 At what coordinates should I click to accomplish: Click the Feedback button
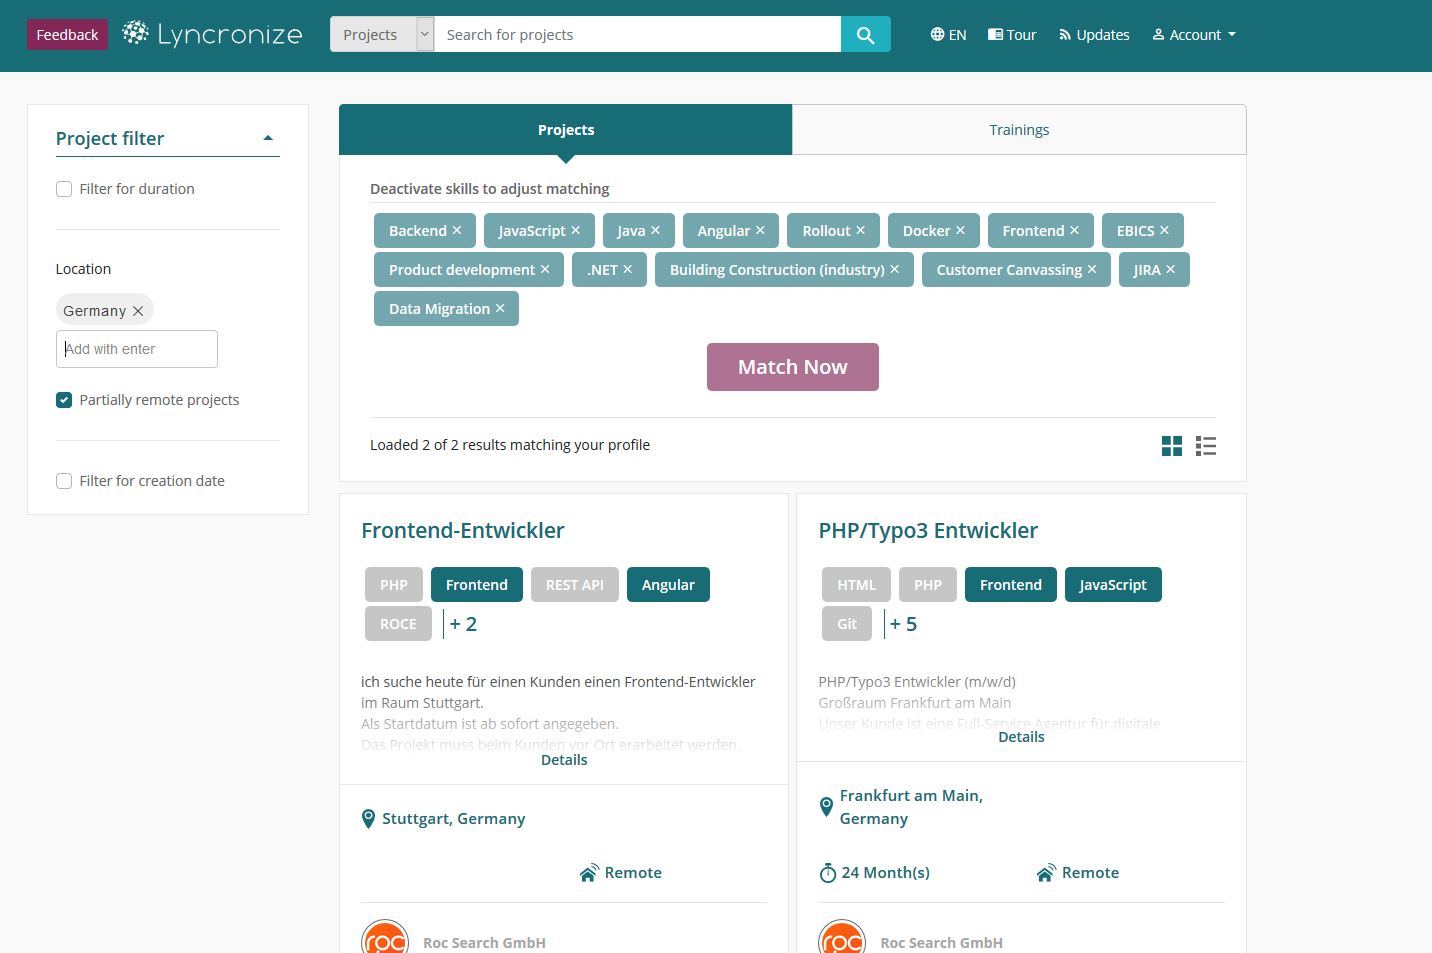pyautogui.click(x=67, y=34)
